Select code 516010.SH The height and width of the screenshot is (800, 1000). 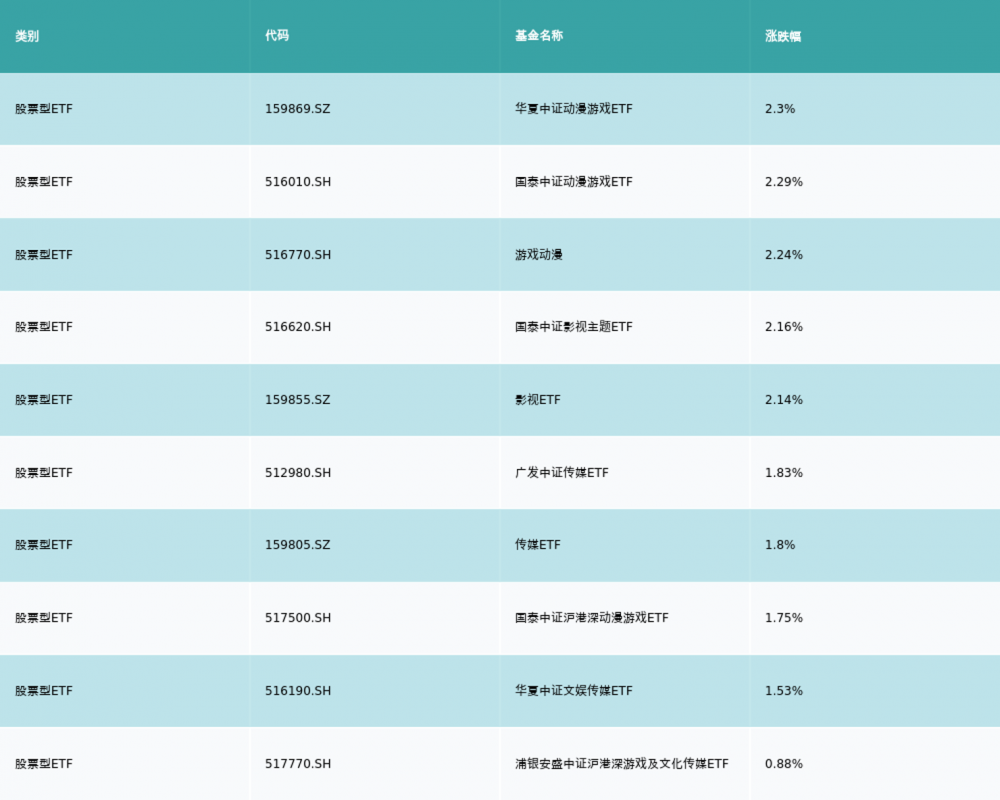[298, 182]
